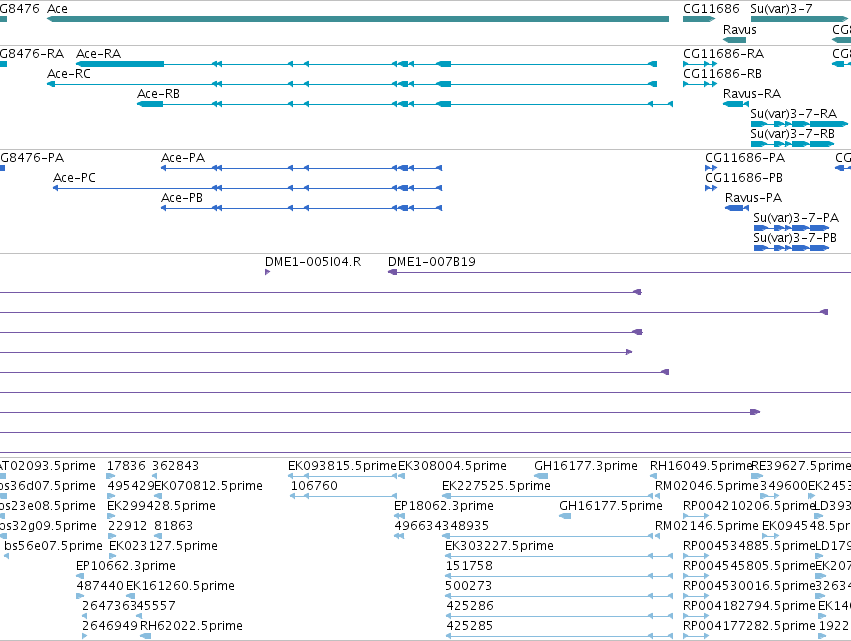The image size is (851, 641).
Task: Click EST 362843
Action: [157, 476]
